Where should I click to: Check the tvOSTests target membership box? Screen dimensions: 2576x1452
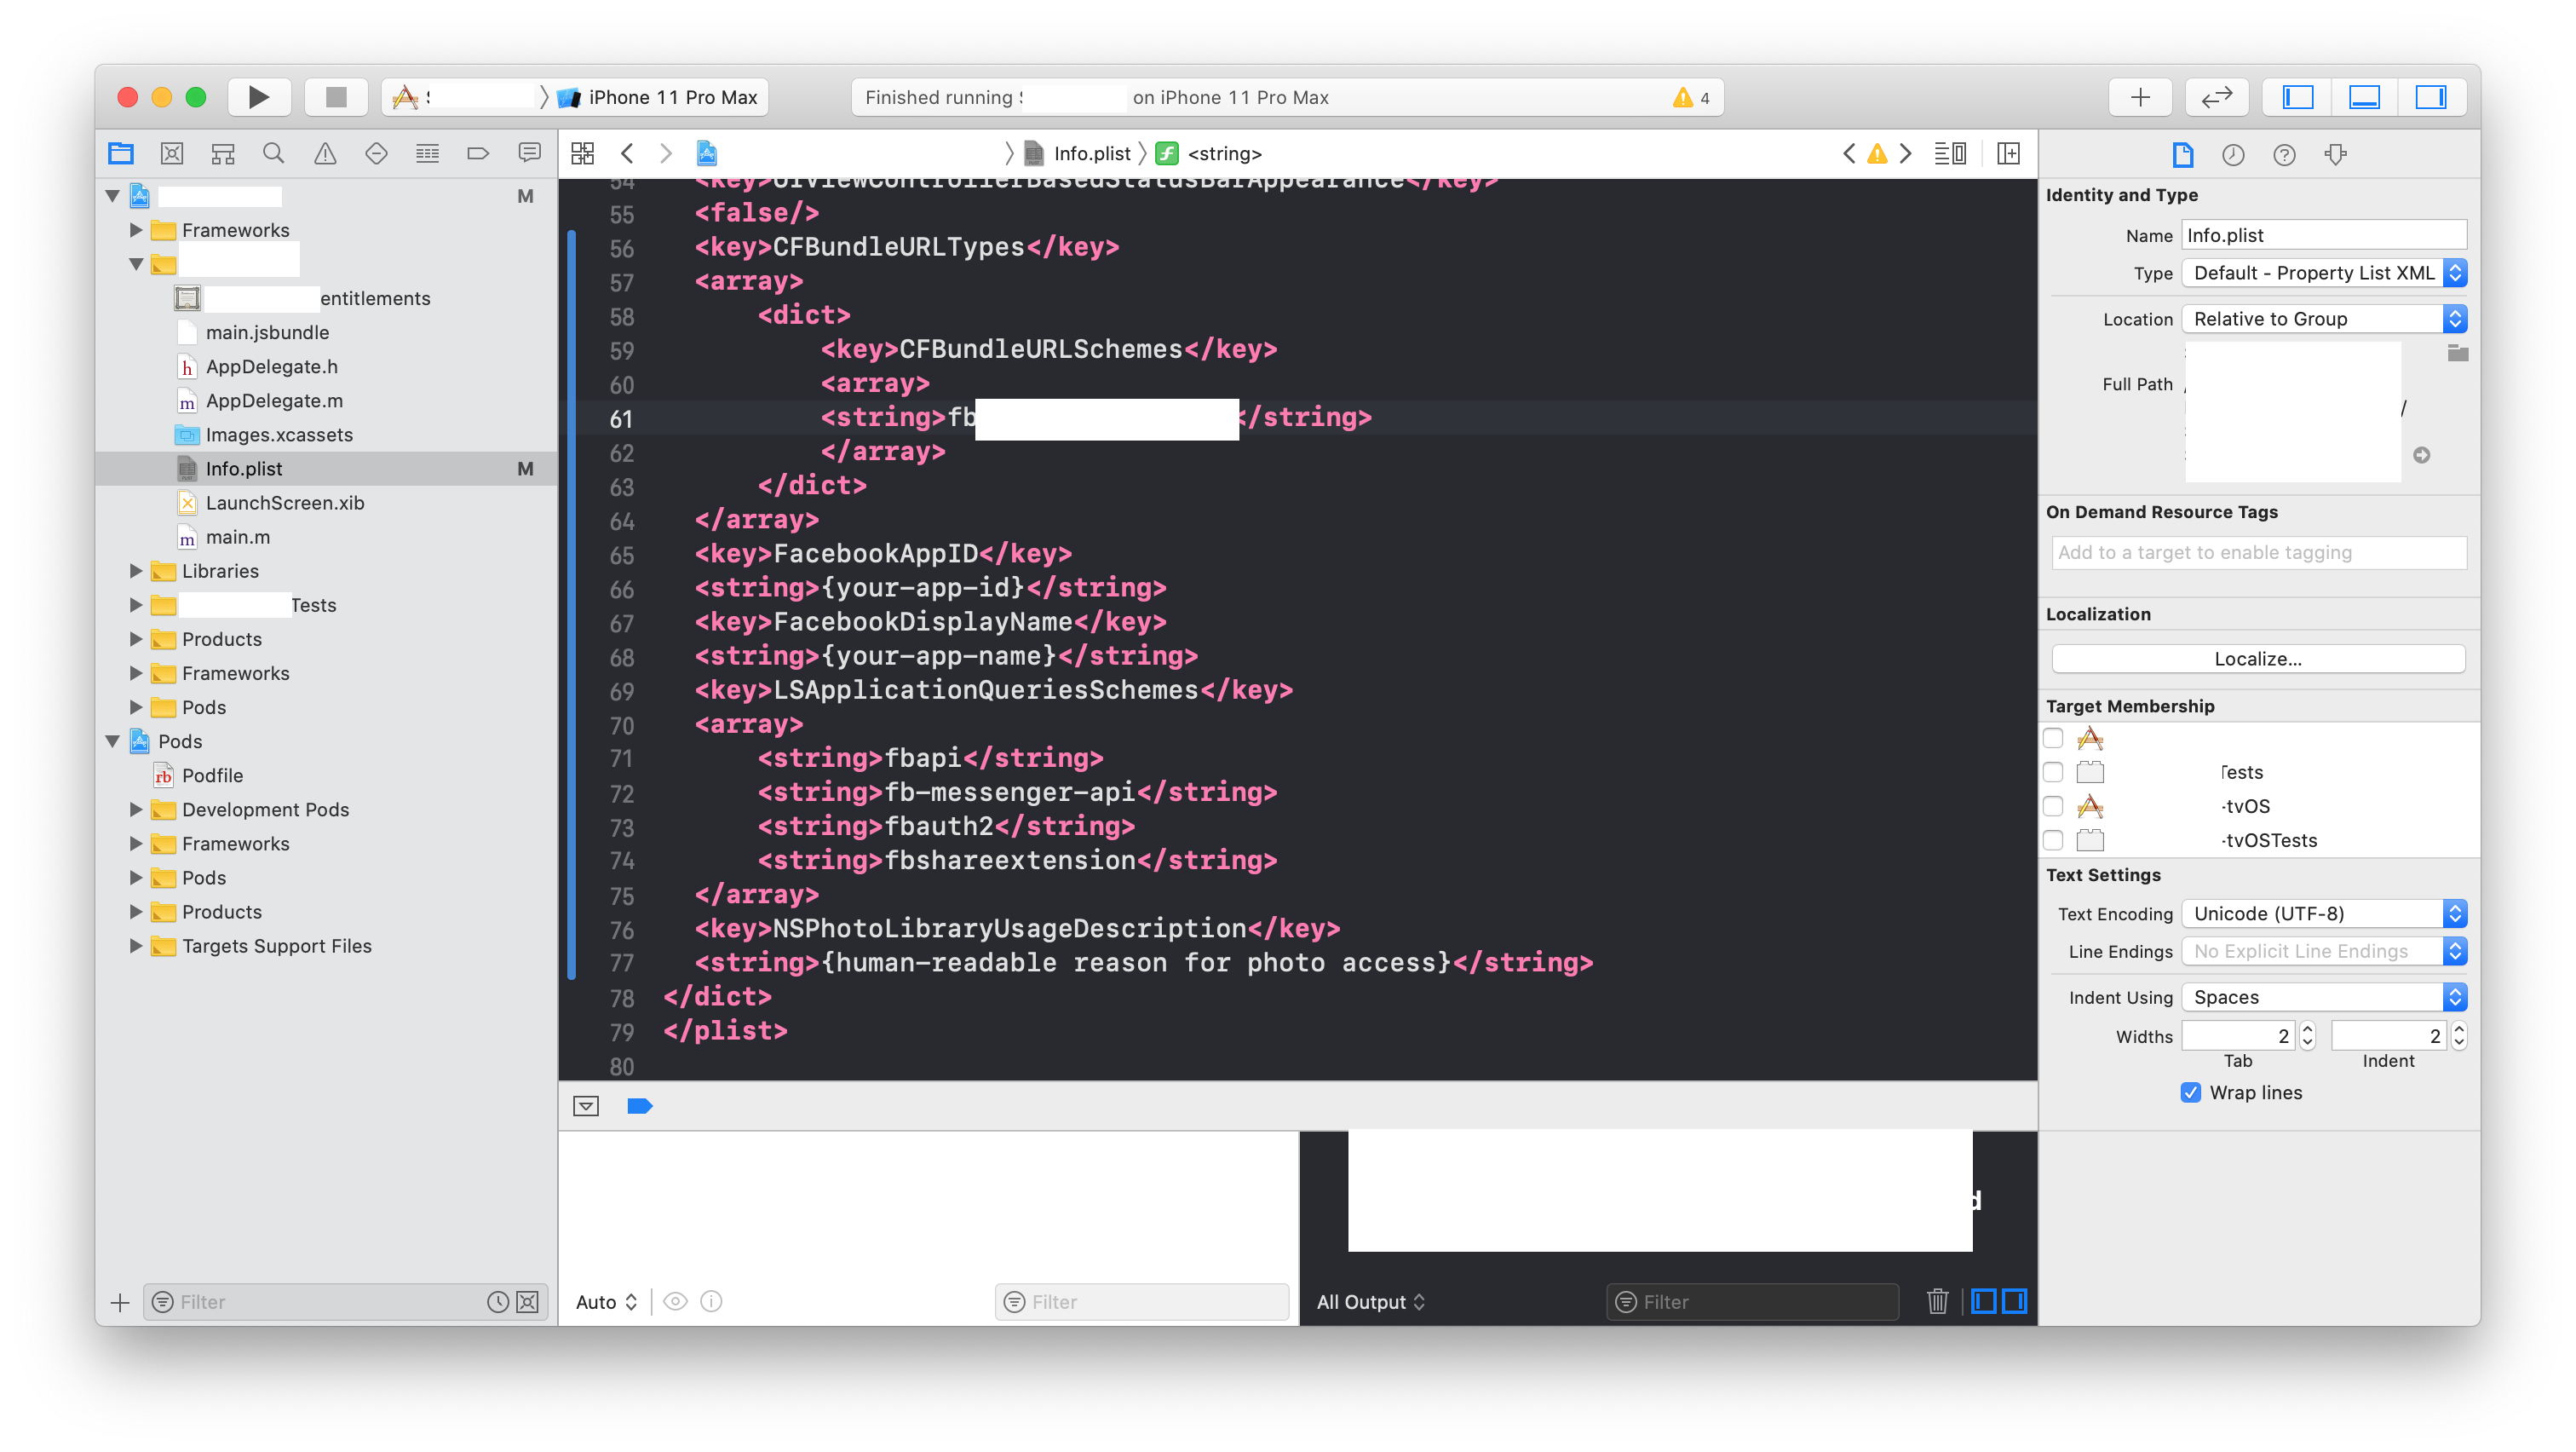2053,840
